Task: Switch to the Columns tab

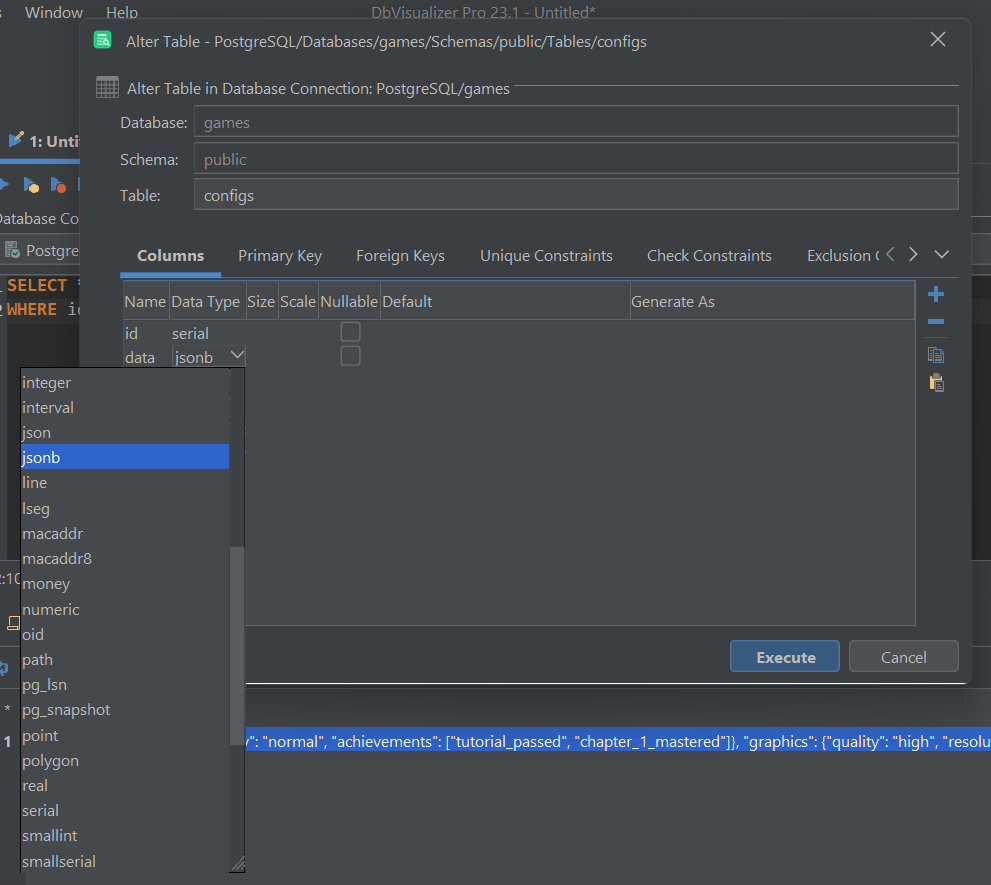Action: coord(171,255)
